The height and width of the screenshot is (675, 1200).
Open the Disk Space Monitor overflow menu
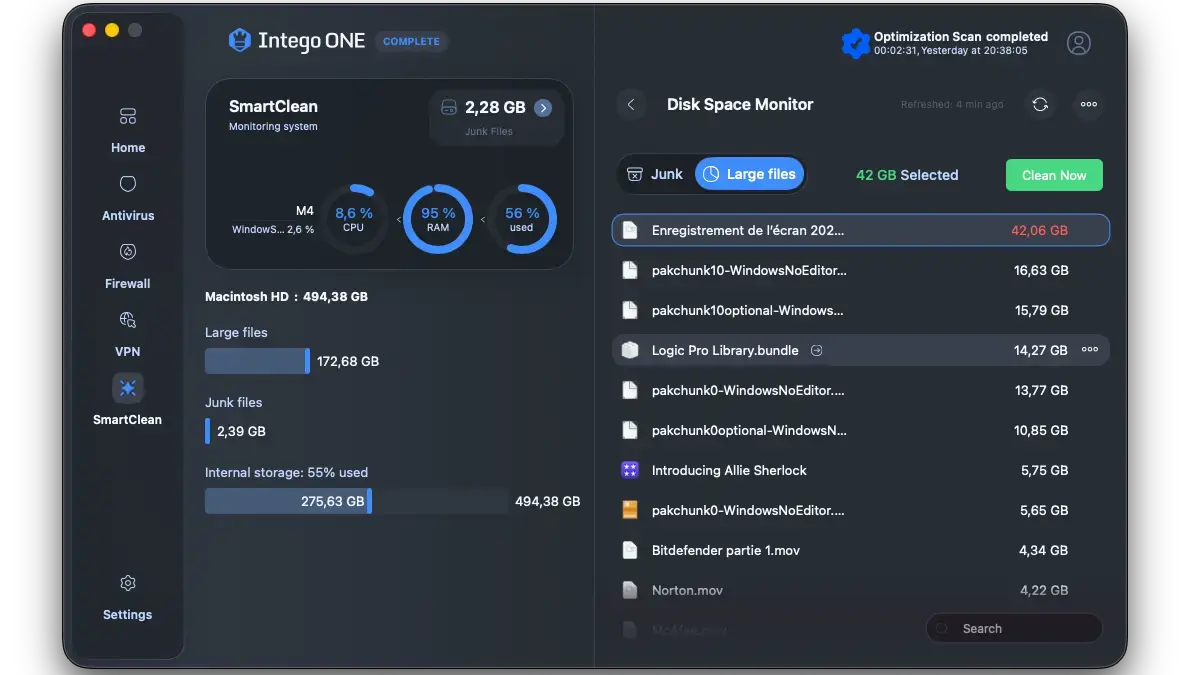coord(1088,104)
